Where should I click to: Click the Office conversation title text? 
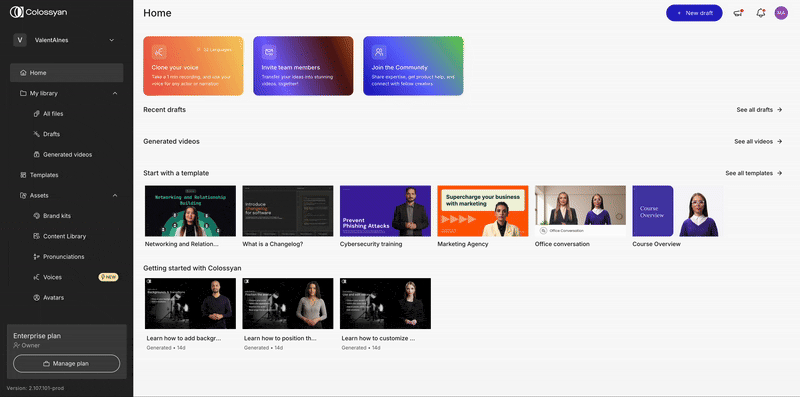pos(562,244)
